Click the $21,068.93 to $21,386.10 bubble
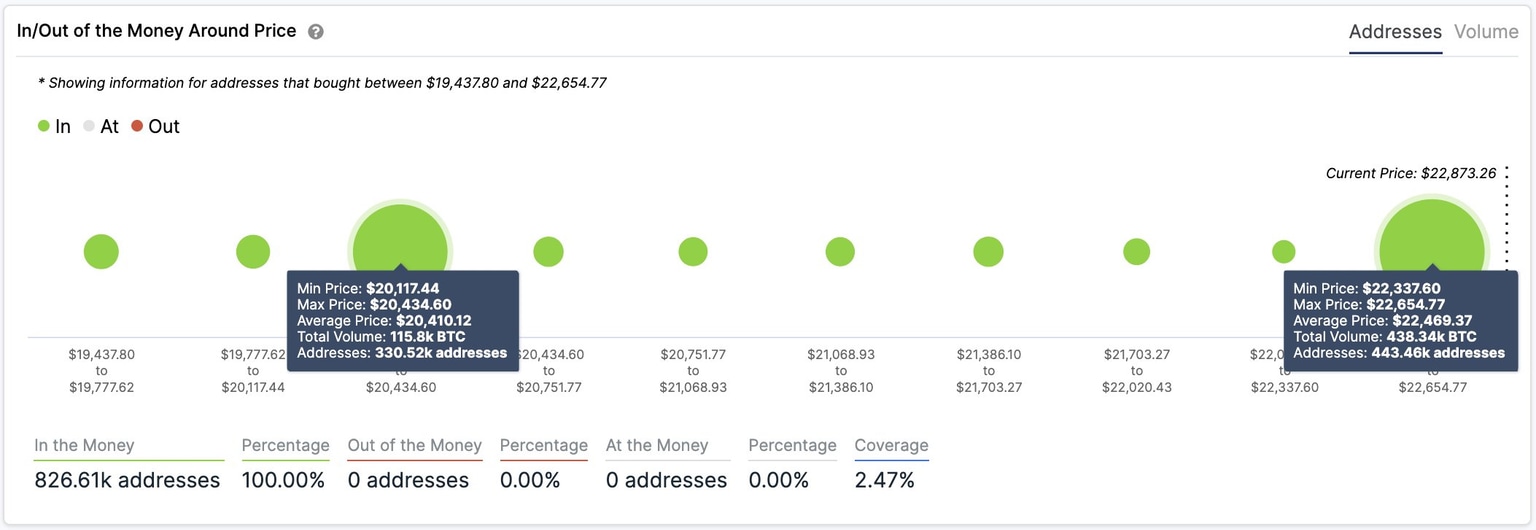 tap(840, 252)
